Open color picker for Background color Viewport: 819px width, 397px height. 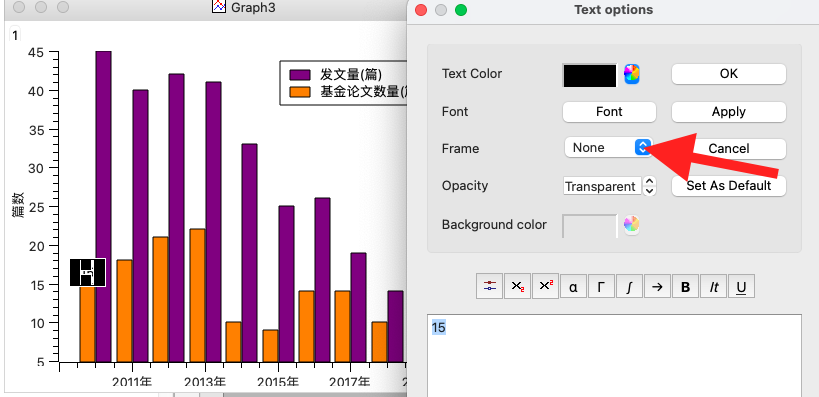631,225
